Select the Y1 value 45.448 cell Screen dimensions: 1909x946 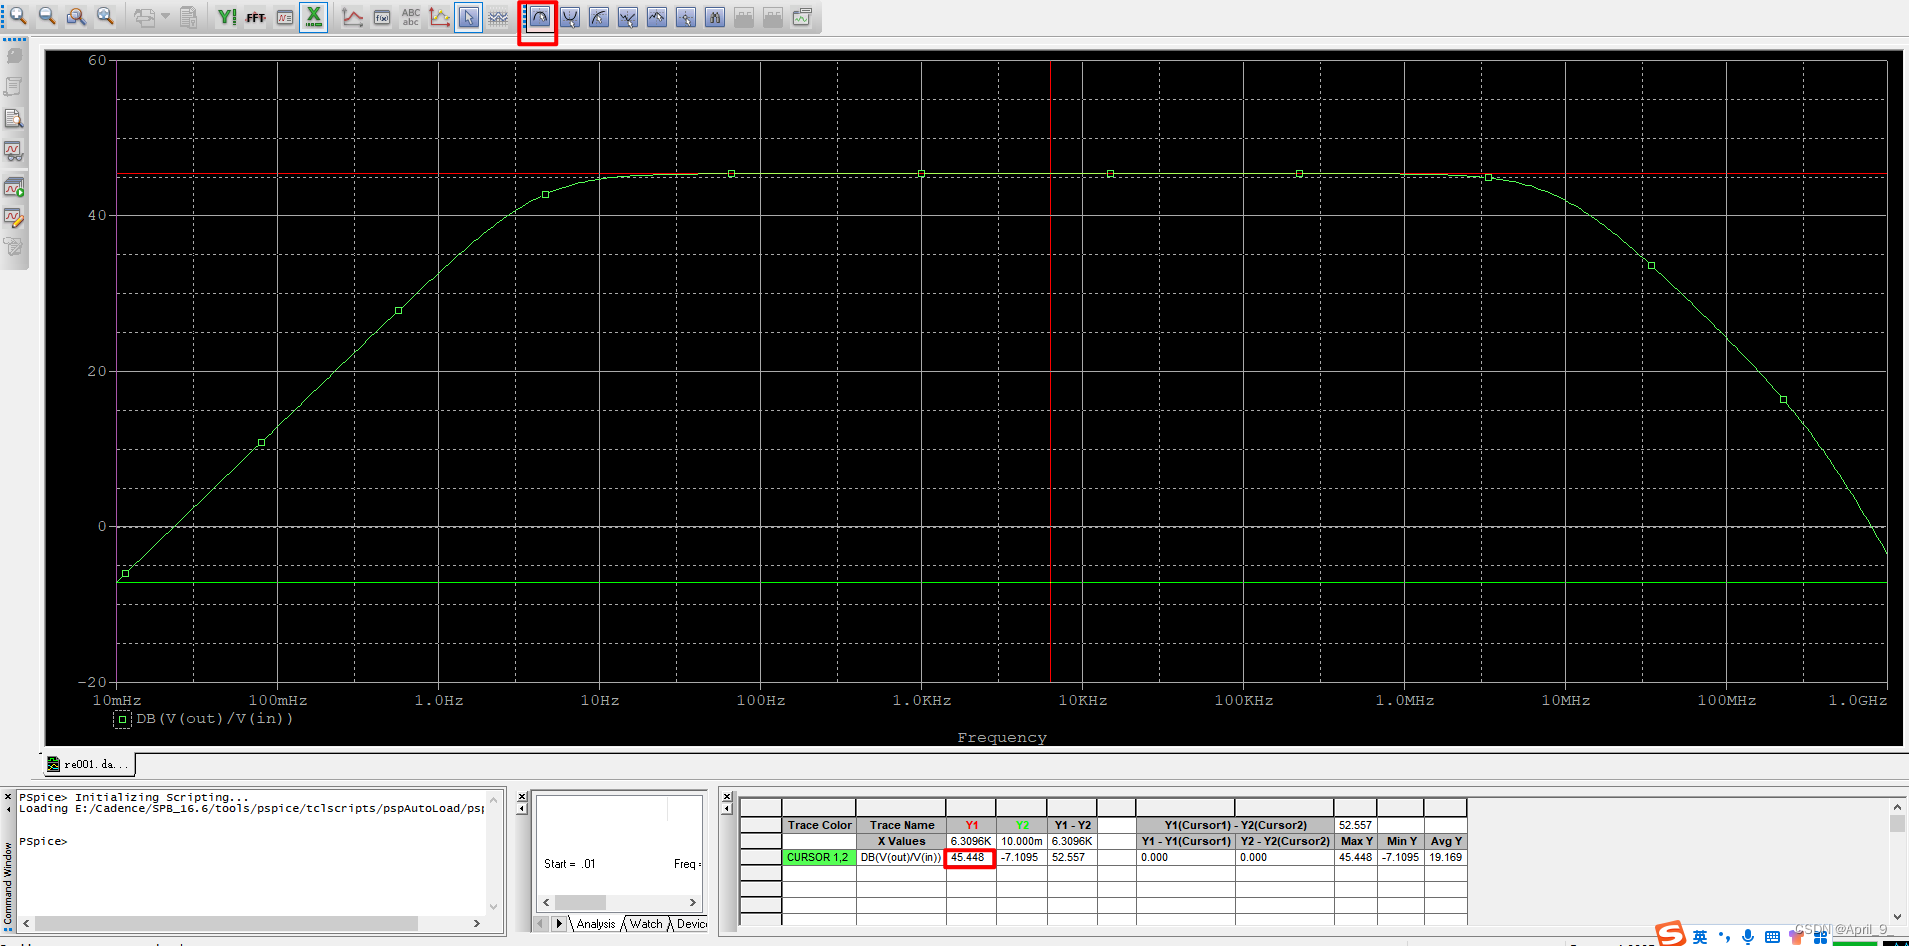(970, 857)
